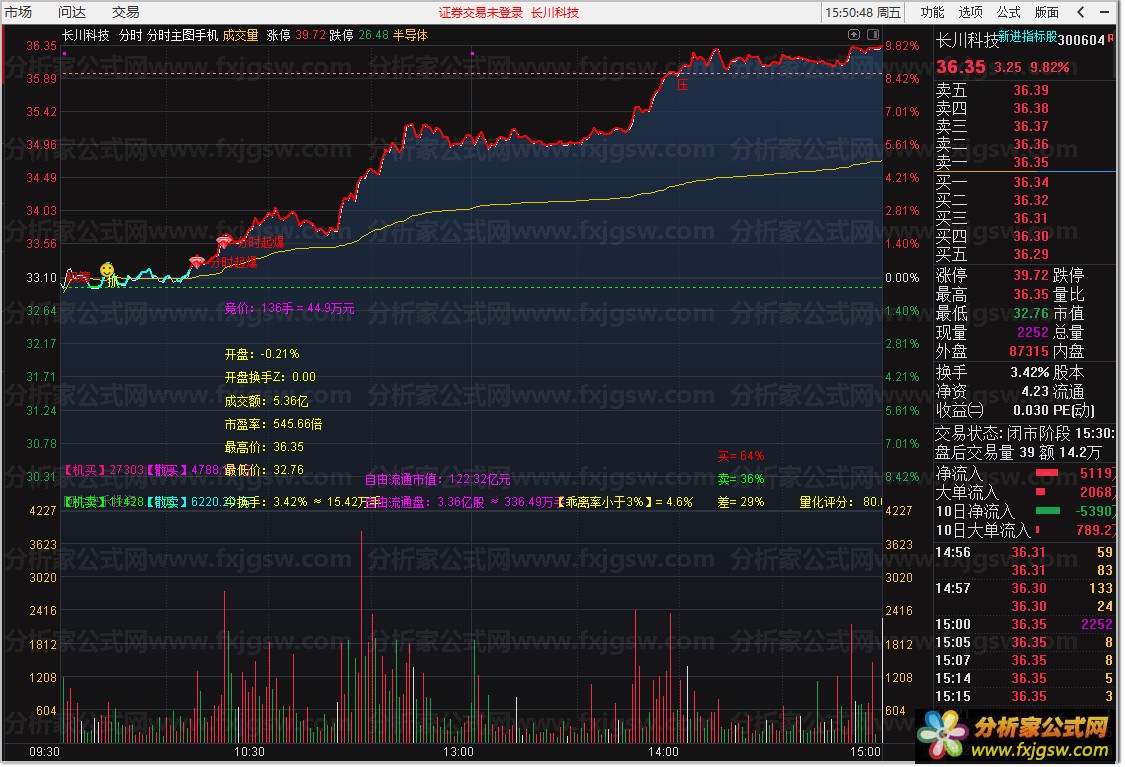Click the 涨停 value 39.72 in quote panel
The width and height of the screenshot is (1125, 767).
click(x=1030, y=276)
